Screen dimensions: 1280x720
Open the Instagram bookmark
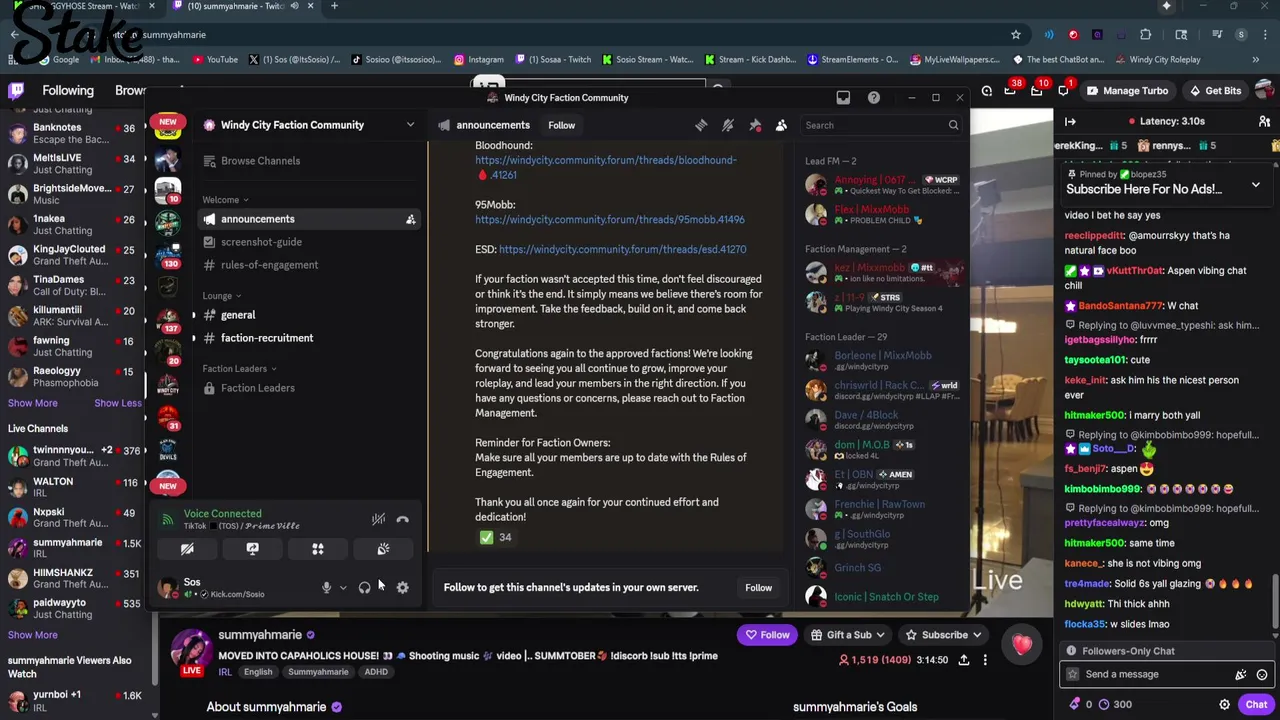(478, 60)
